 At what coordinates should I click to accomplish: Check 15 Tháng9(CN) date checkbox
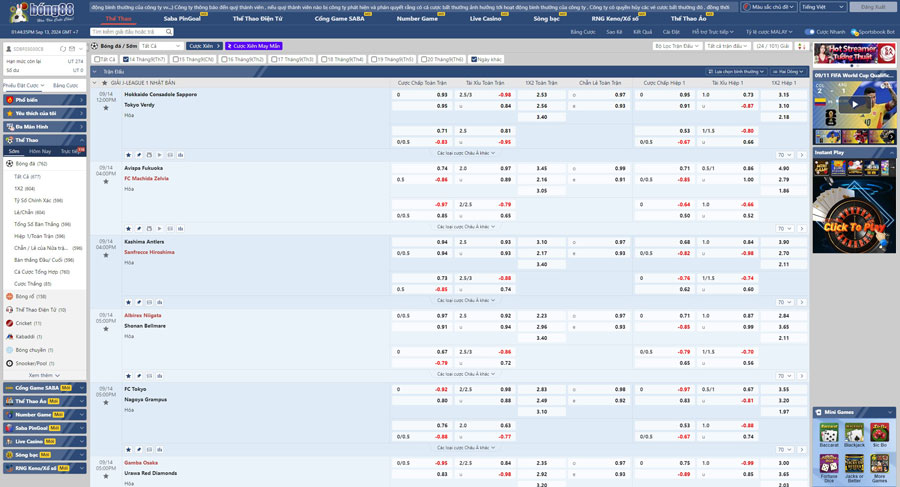[x=175, y=59]
